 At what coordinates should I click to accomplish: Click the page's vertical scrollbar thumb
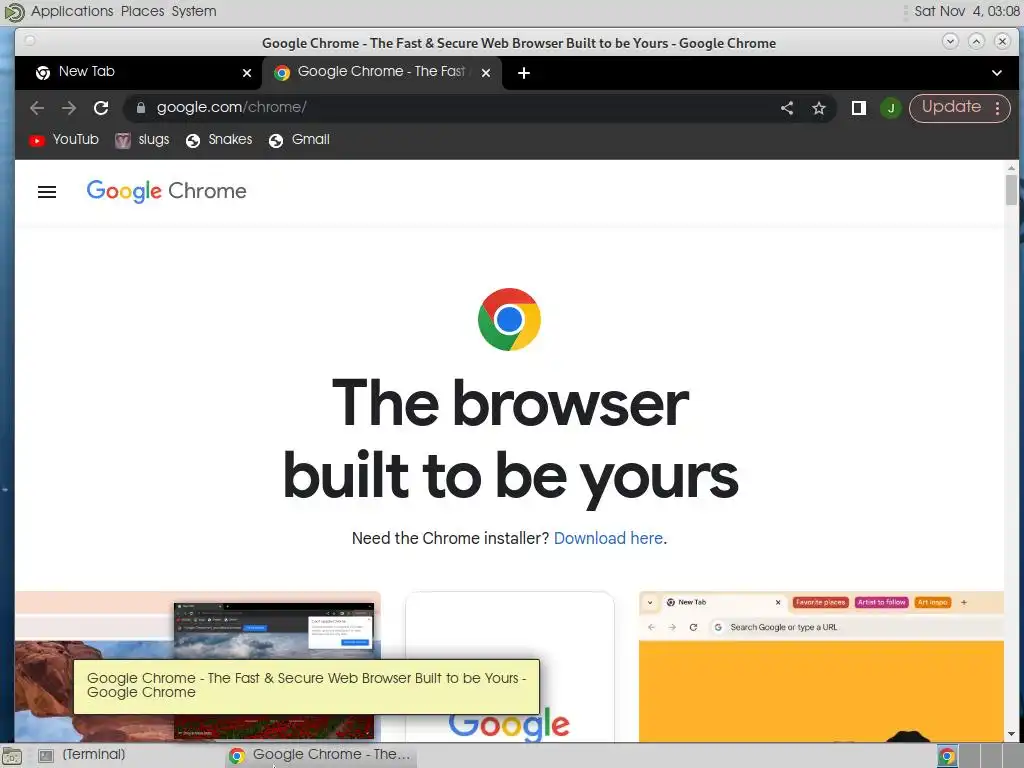pos(1011,190)
